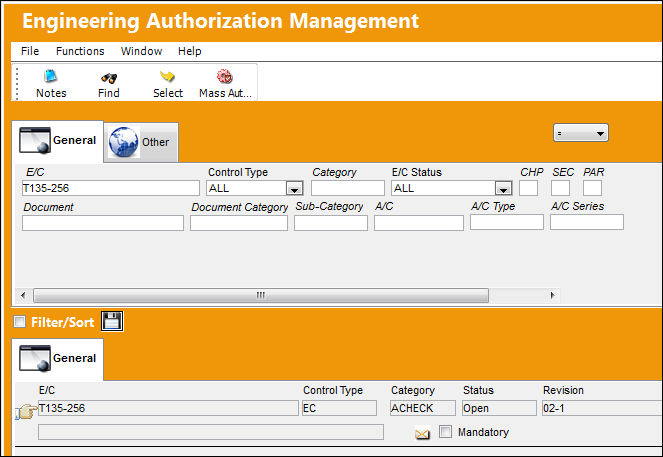Expand the E/C Status ALL dropdown
This screenshot has width=663, height=457.
pos(503,189)
